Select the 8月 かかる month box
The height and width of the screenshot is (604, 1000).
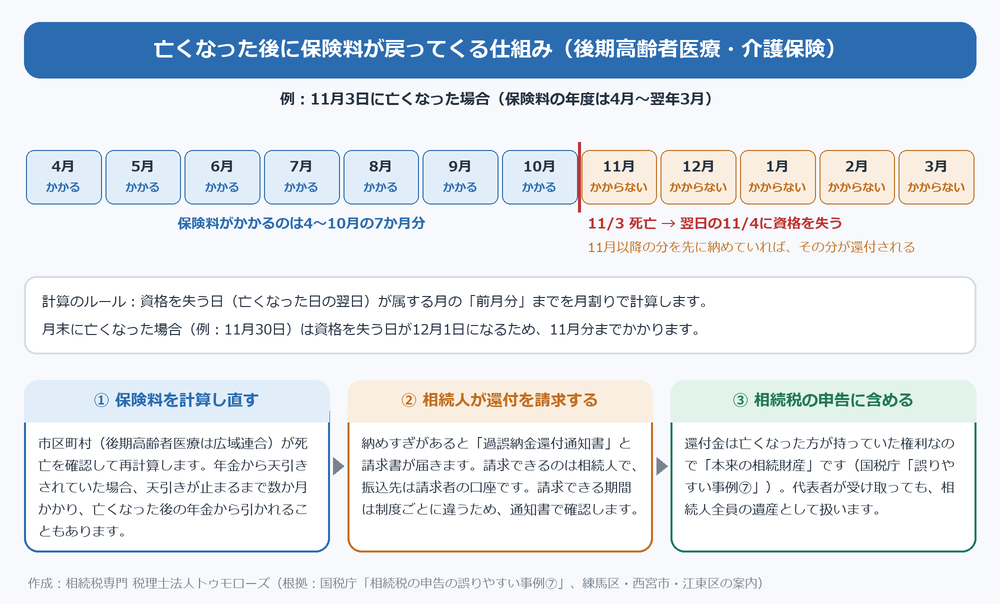tap(381, 177)
